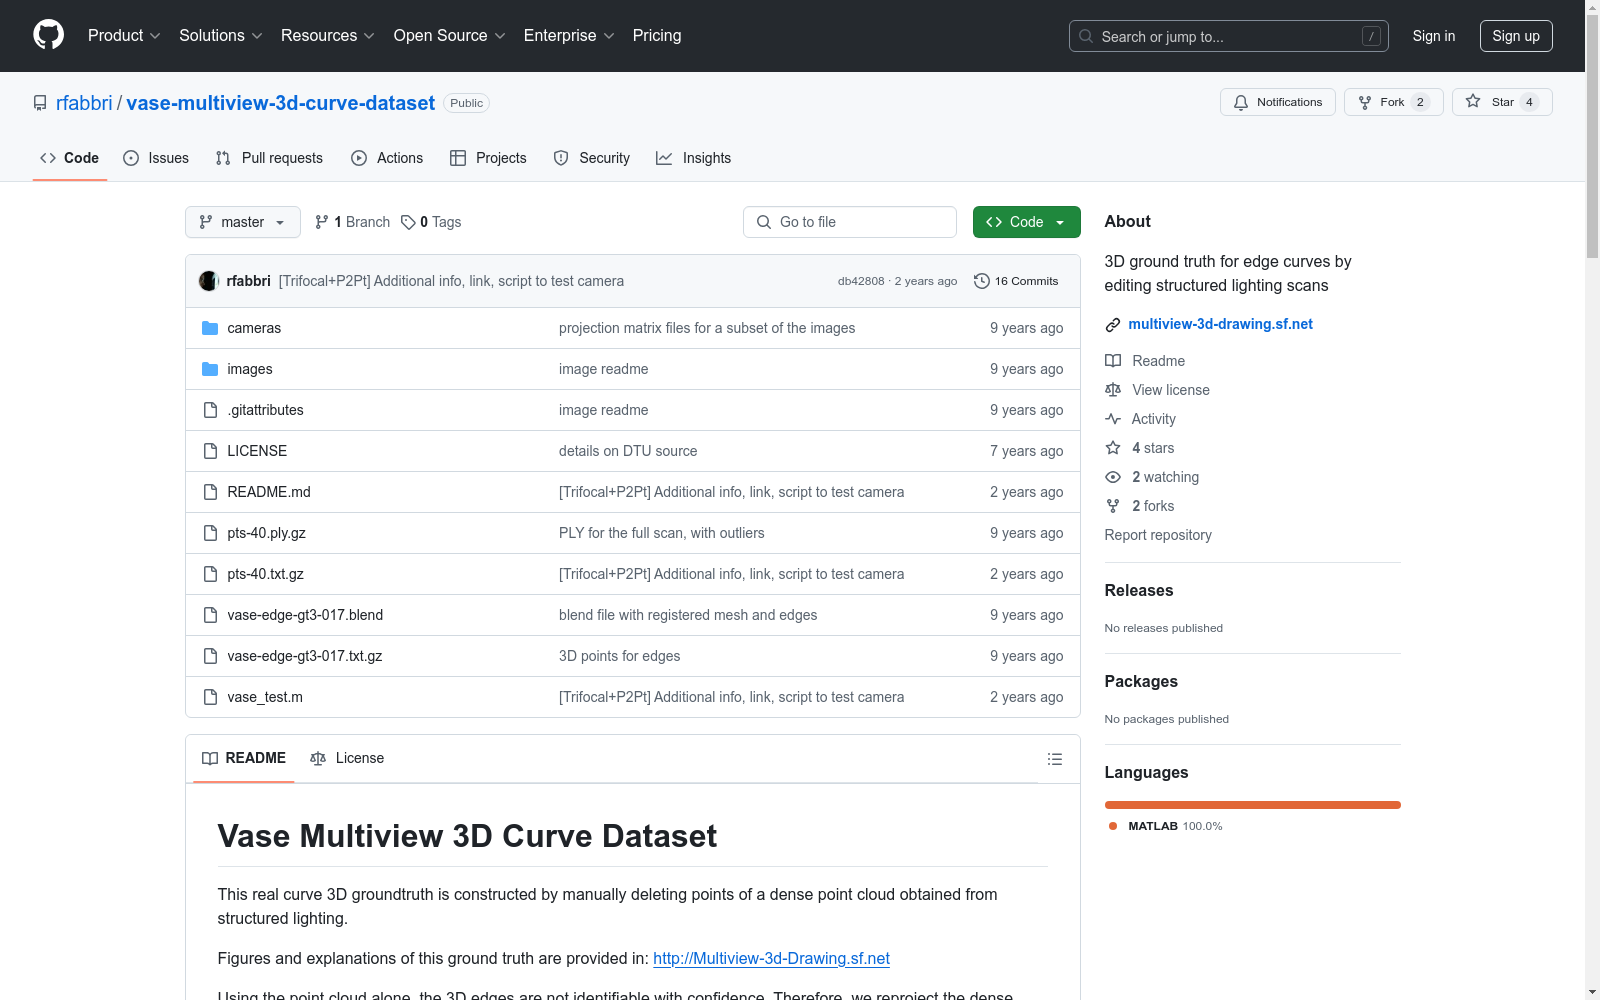Open the vase-multiview-3d-curve-dataset repository link
Viewport: 1600px width, 1000px height.
[281, 103]
